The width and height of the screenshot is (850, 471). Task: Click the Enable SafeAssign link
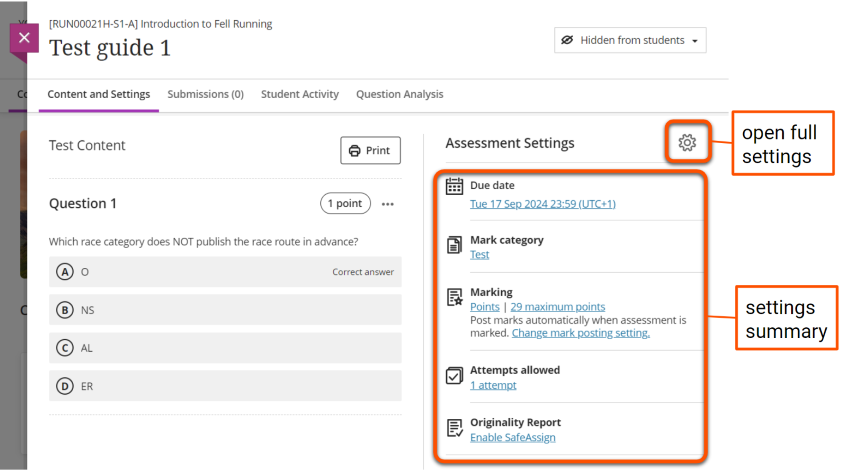512,437
